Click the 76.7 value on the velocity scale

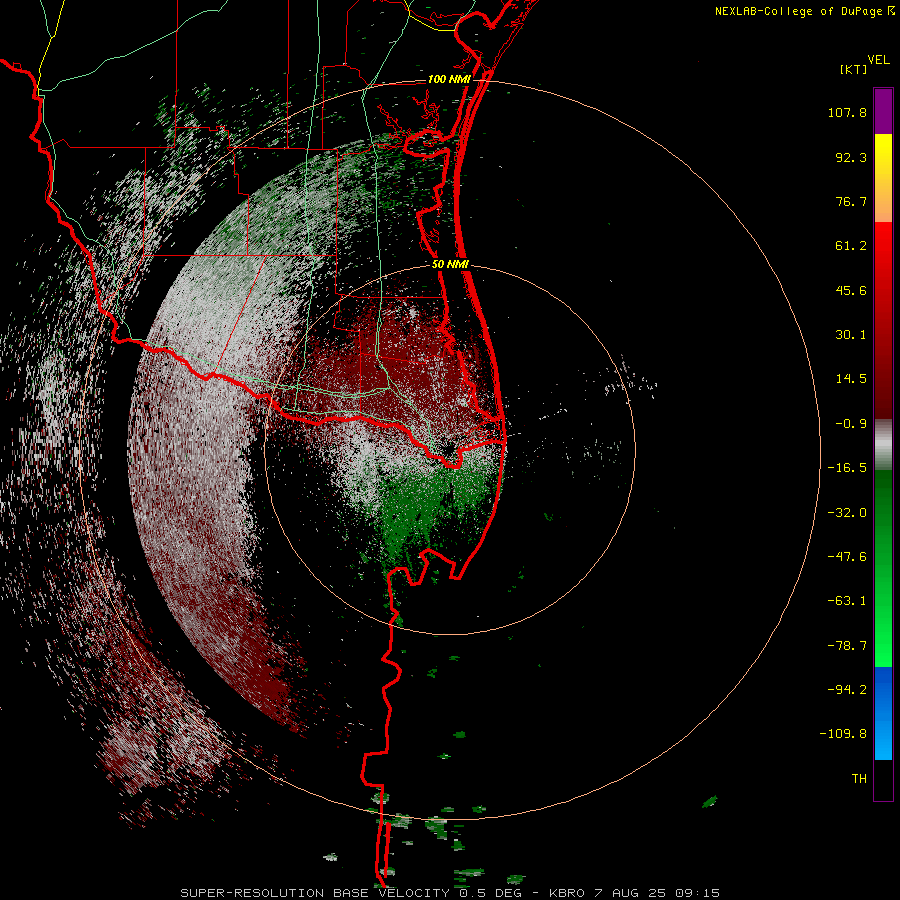[851, 201]
